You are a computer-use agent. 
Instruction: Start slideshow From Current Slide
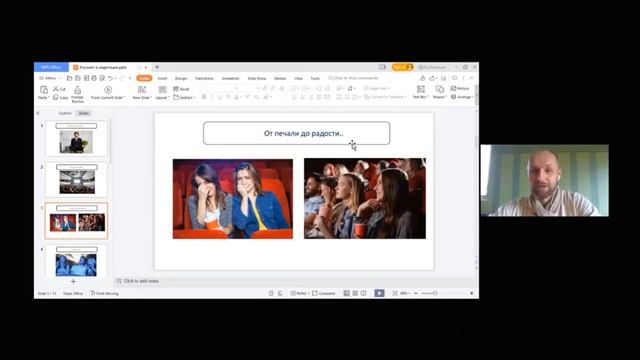click(108, 93)
